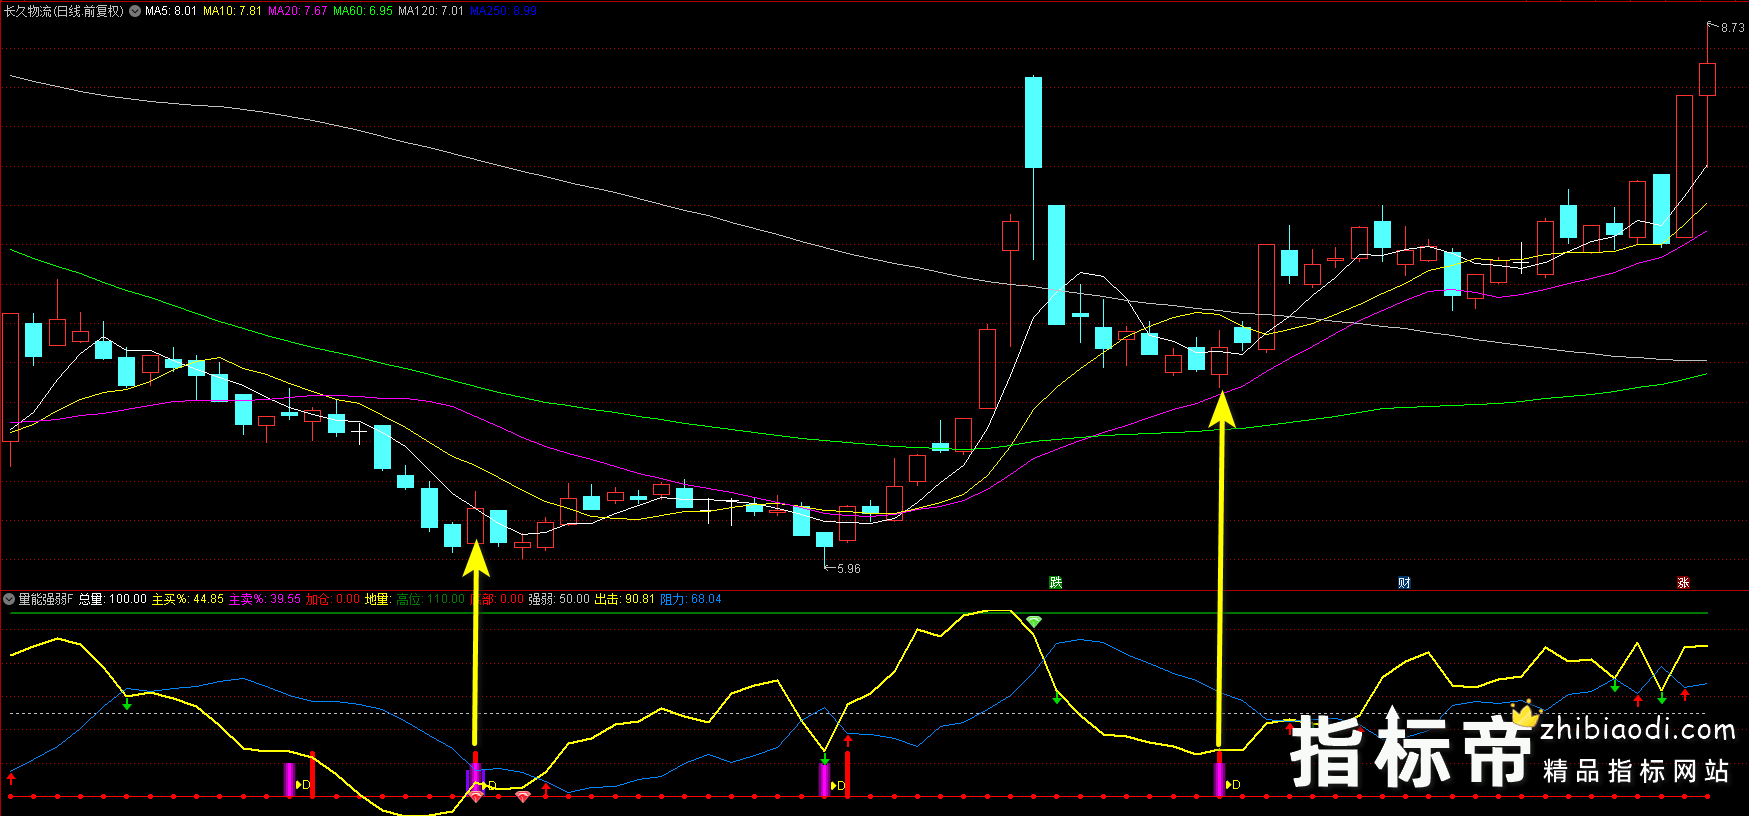Select the blue MA250 label
Viewport: 1749px width, 816px height.
503,11
